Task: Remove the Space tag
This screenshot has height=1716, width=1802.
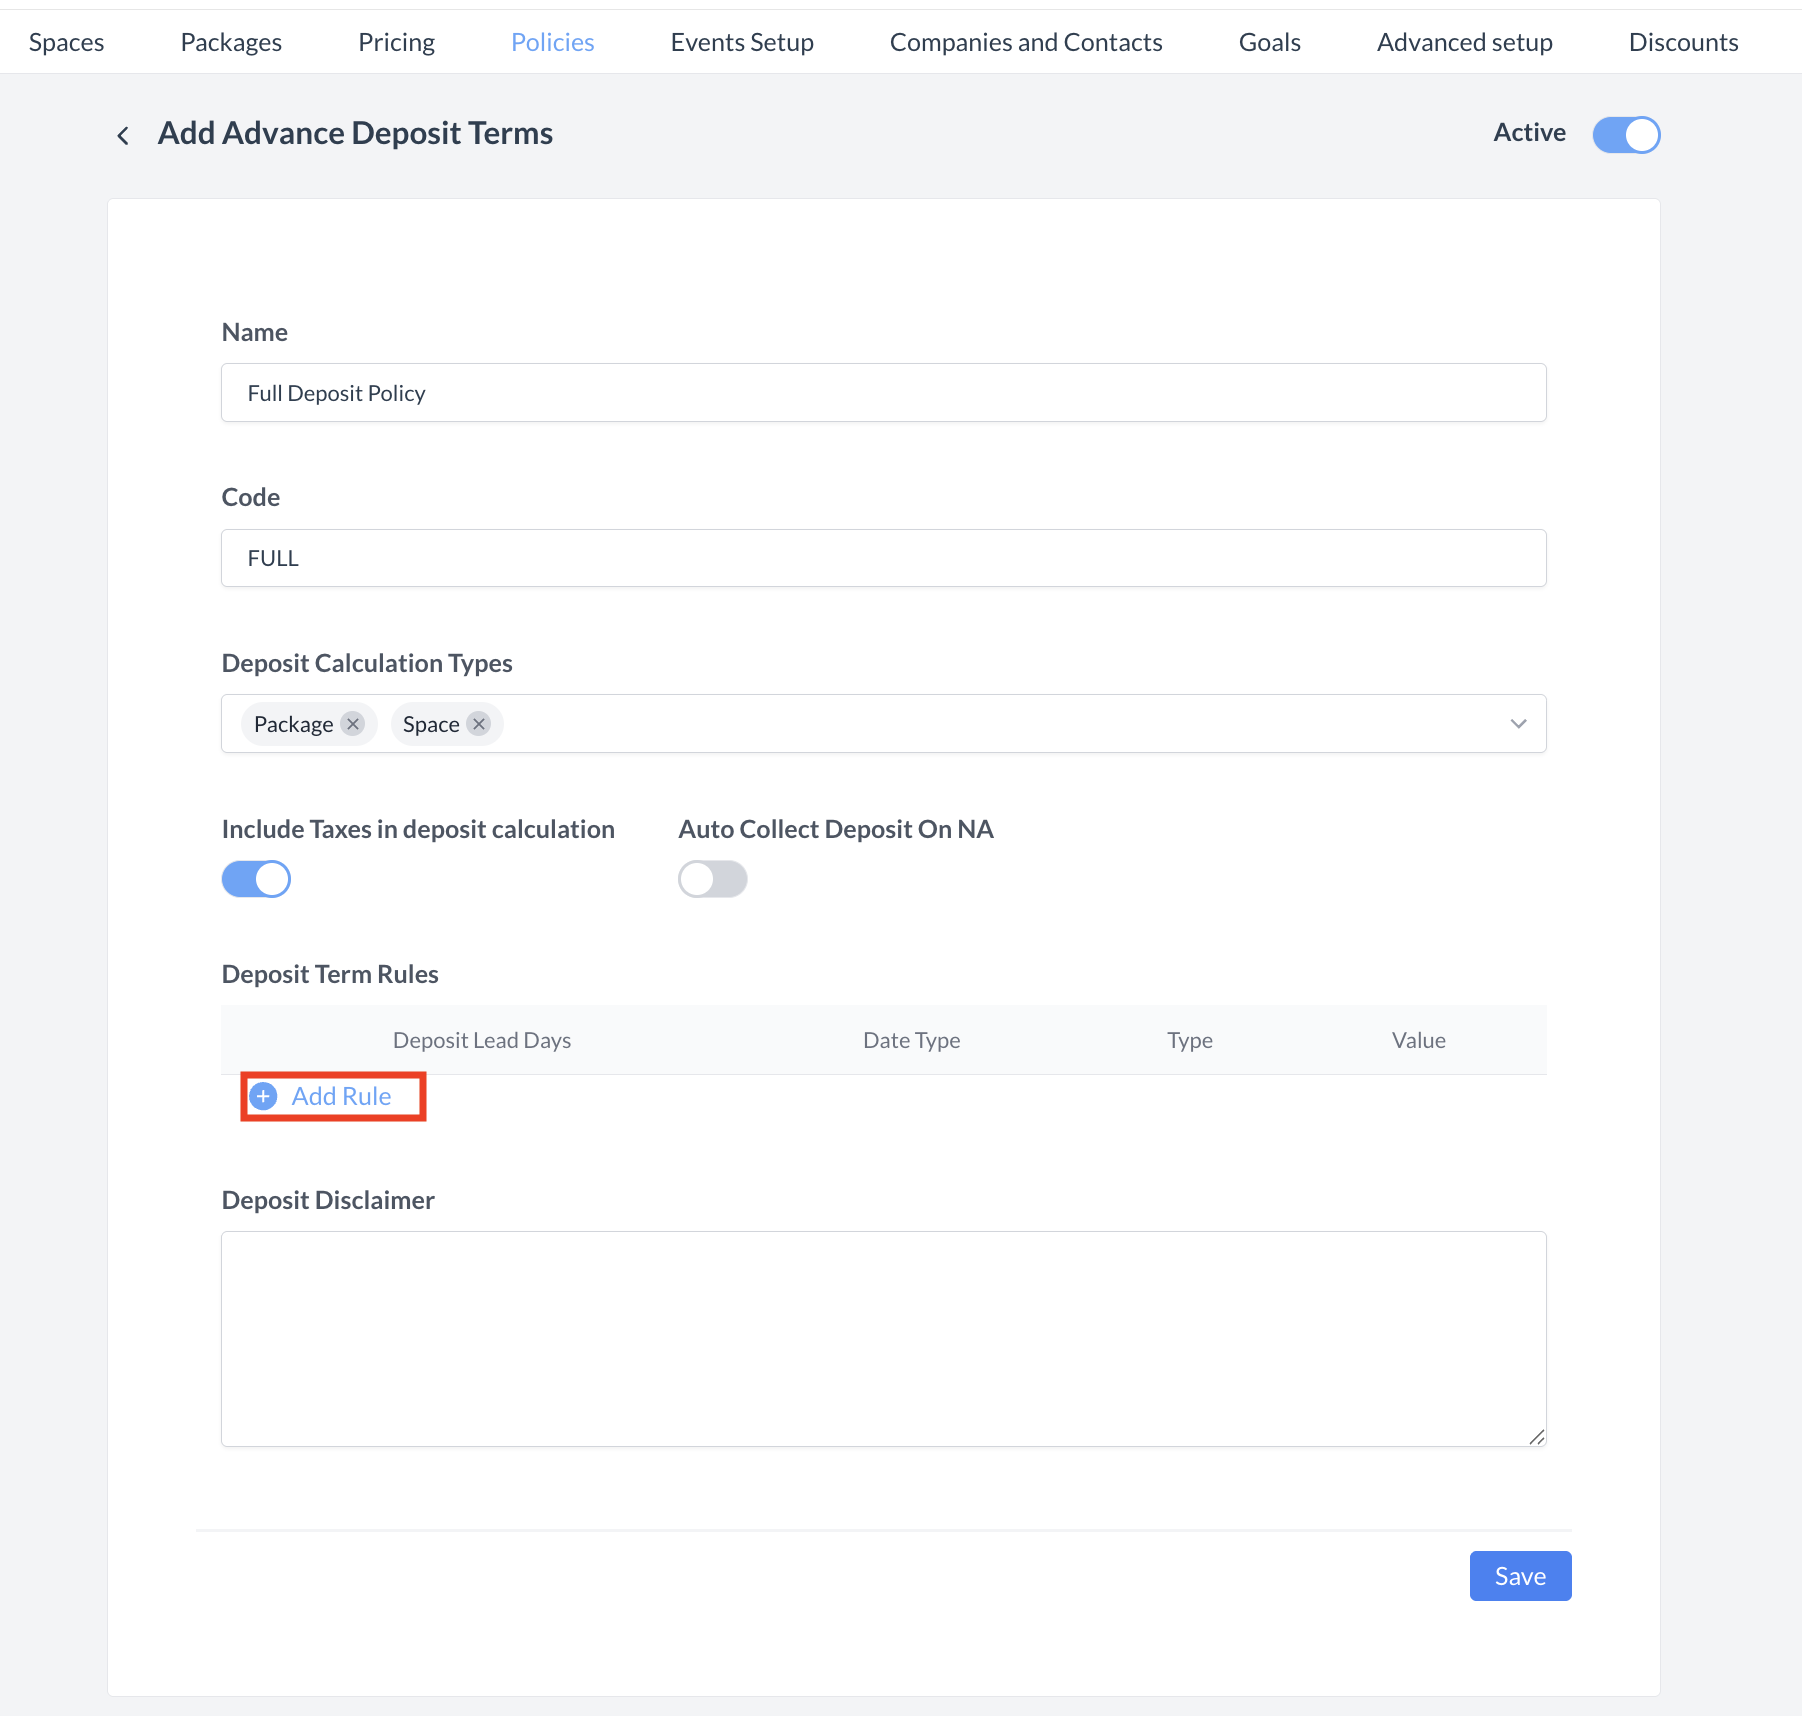Action: 479,724
